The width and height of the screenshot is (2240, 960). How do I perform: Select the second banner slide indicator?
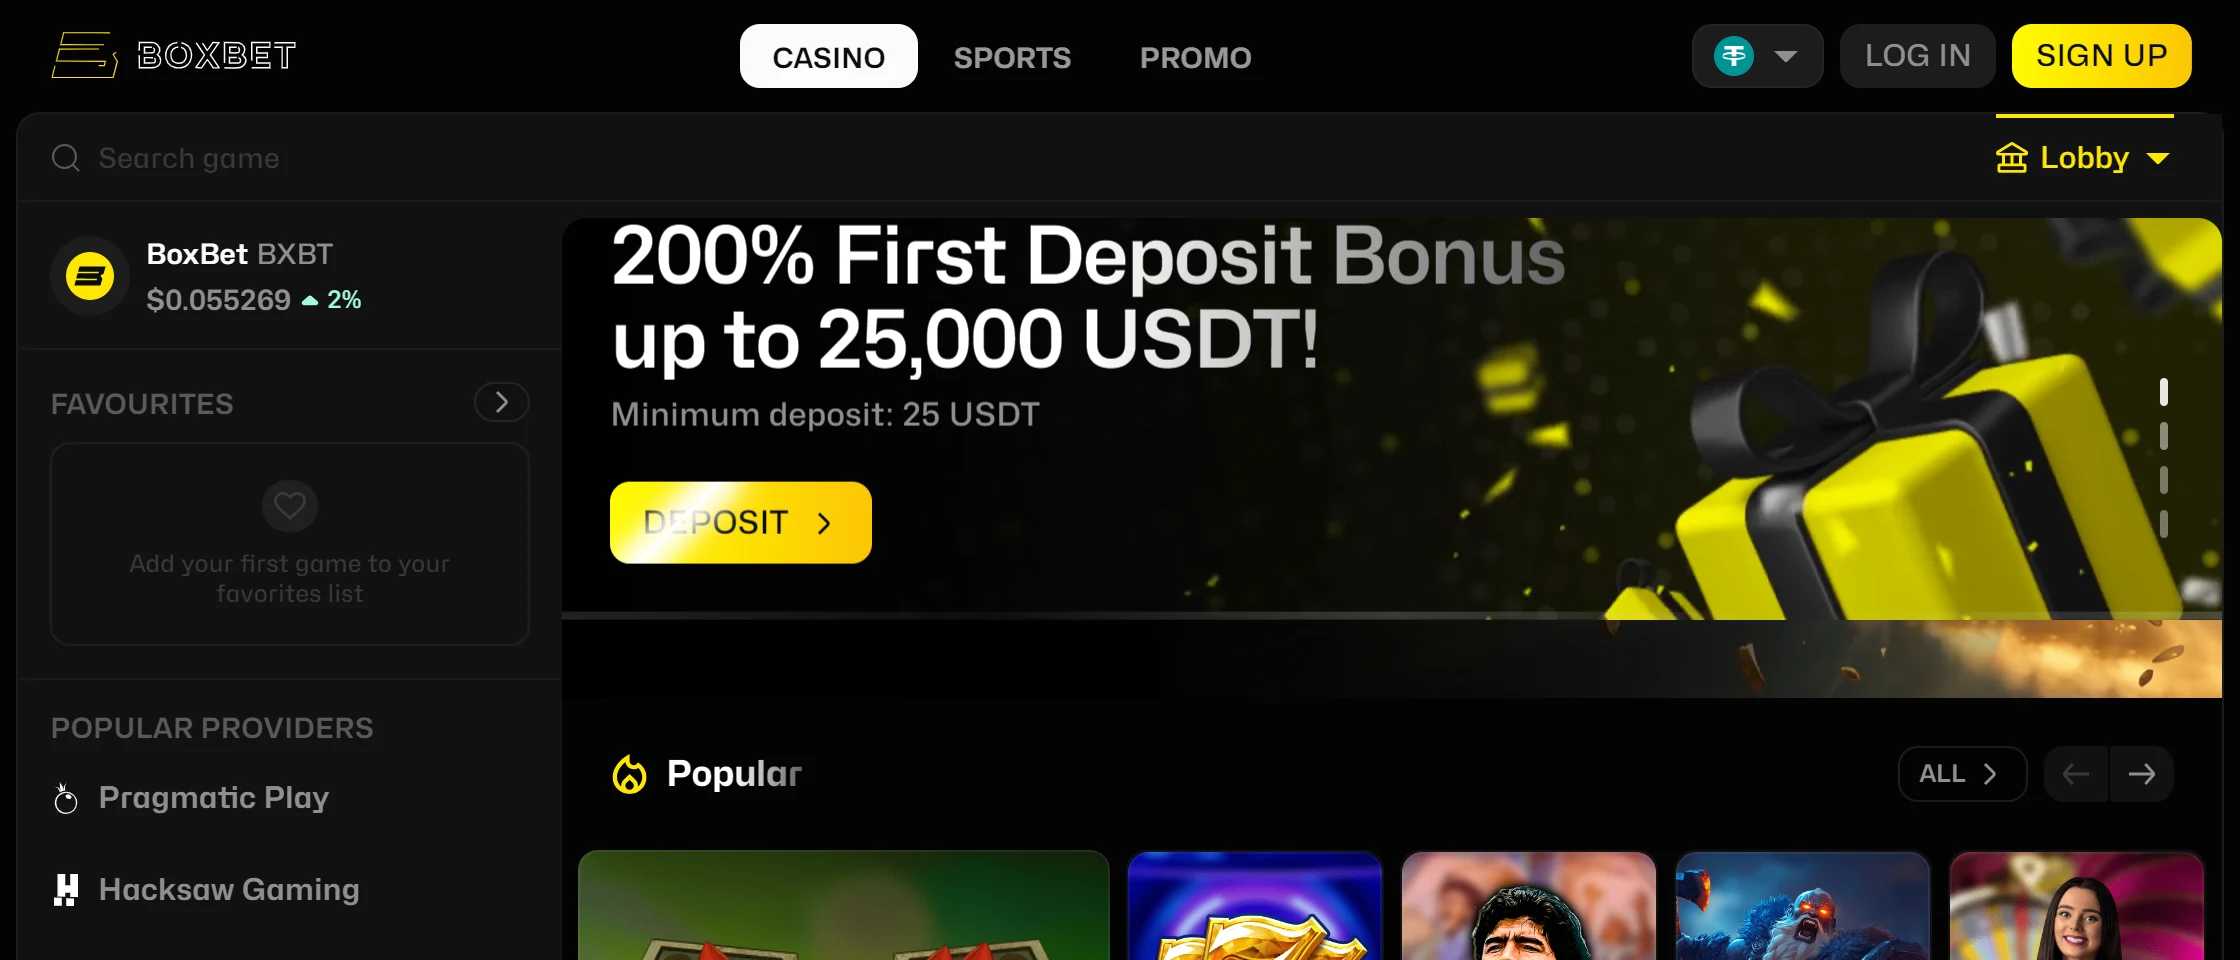click(x=2164, y=436)
